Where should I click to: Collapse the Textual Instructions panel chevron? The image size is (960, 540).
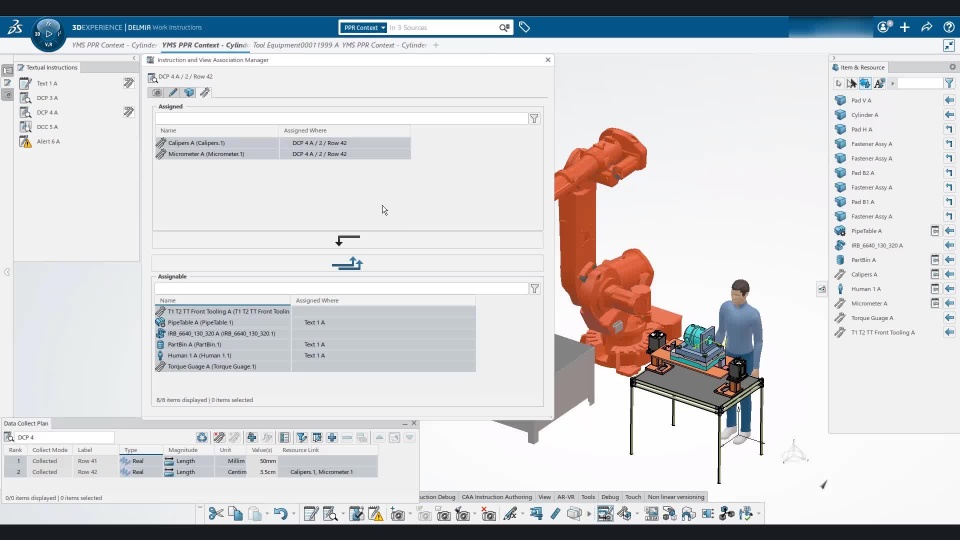click(134, 58)
